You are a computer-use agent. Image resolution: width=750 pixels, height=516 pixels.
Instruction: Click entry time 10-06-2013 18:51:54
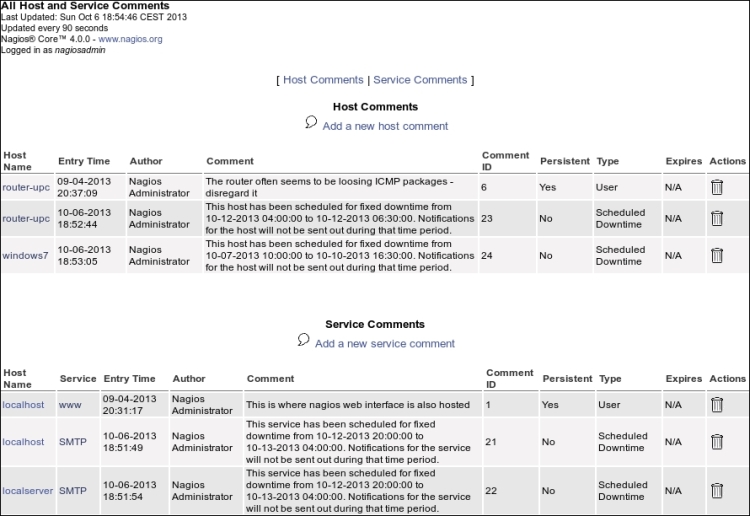coord(129,491)
